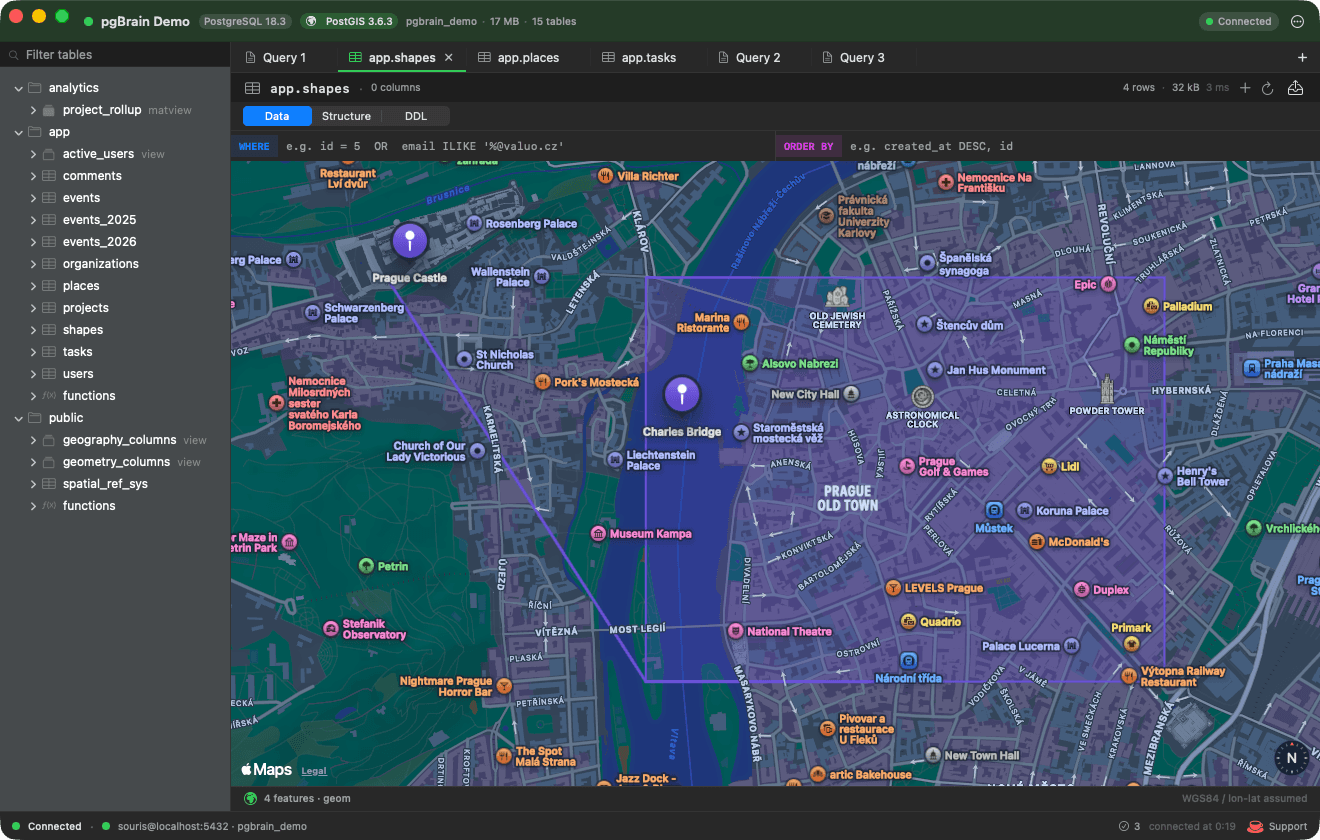
Task: Click the McDonald's map marker
Action: coord(1037,542)
